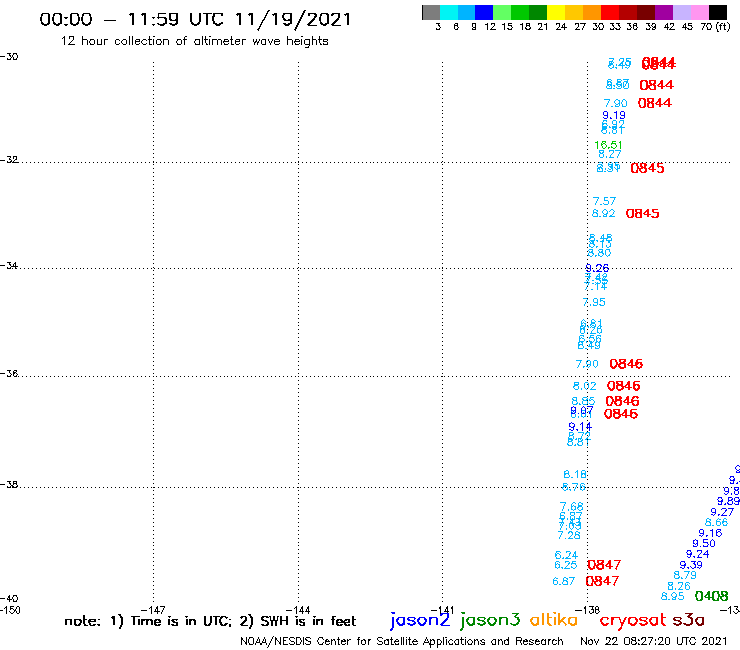Click the 0846 time next to 8.02
Image resolution: width=740 pixels, height=650 pixels.
point(623,386)
